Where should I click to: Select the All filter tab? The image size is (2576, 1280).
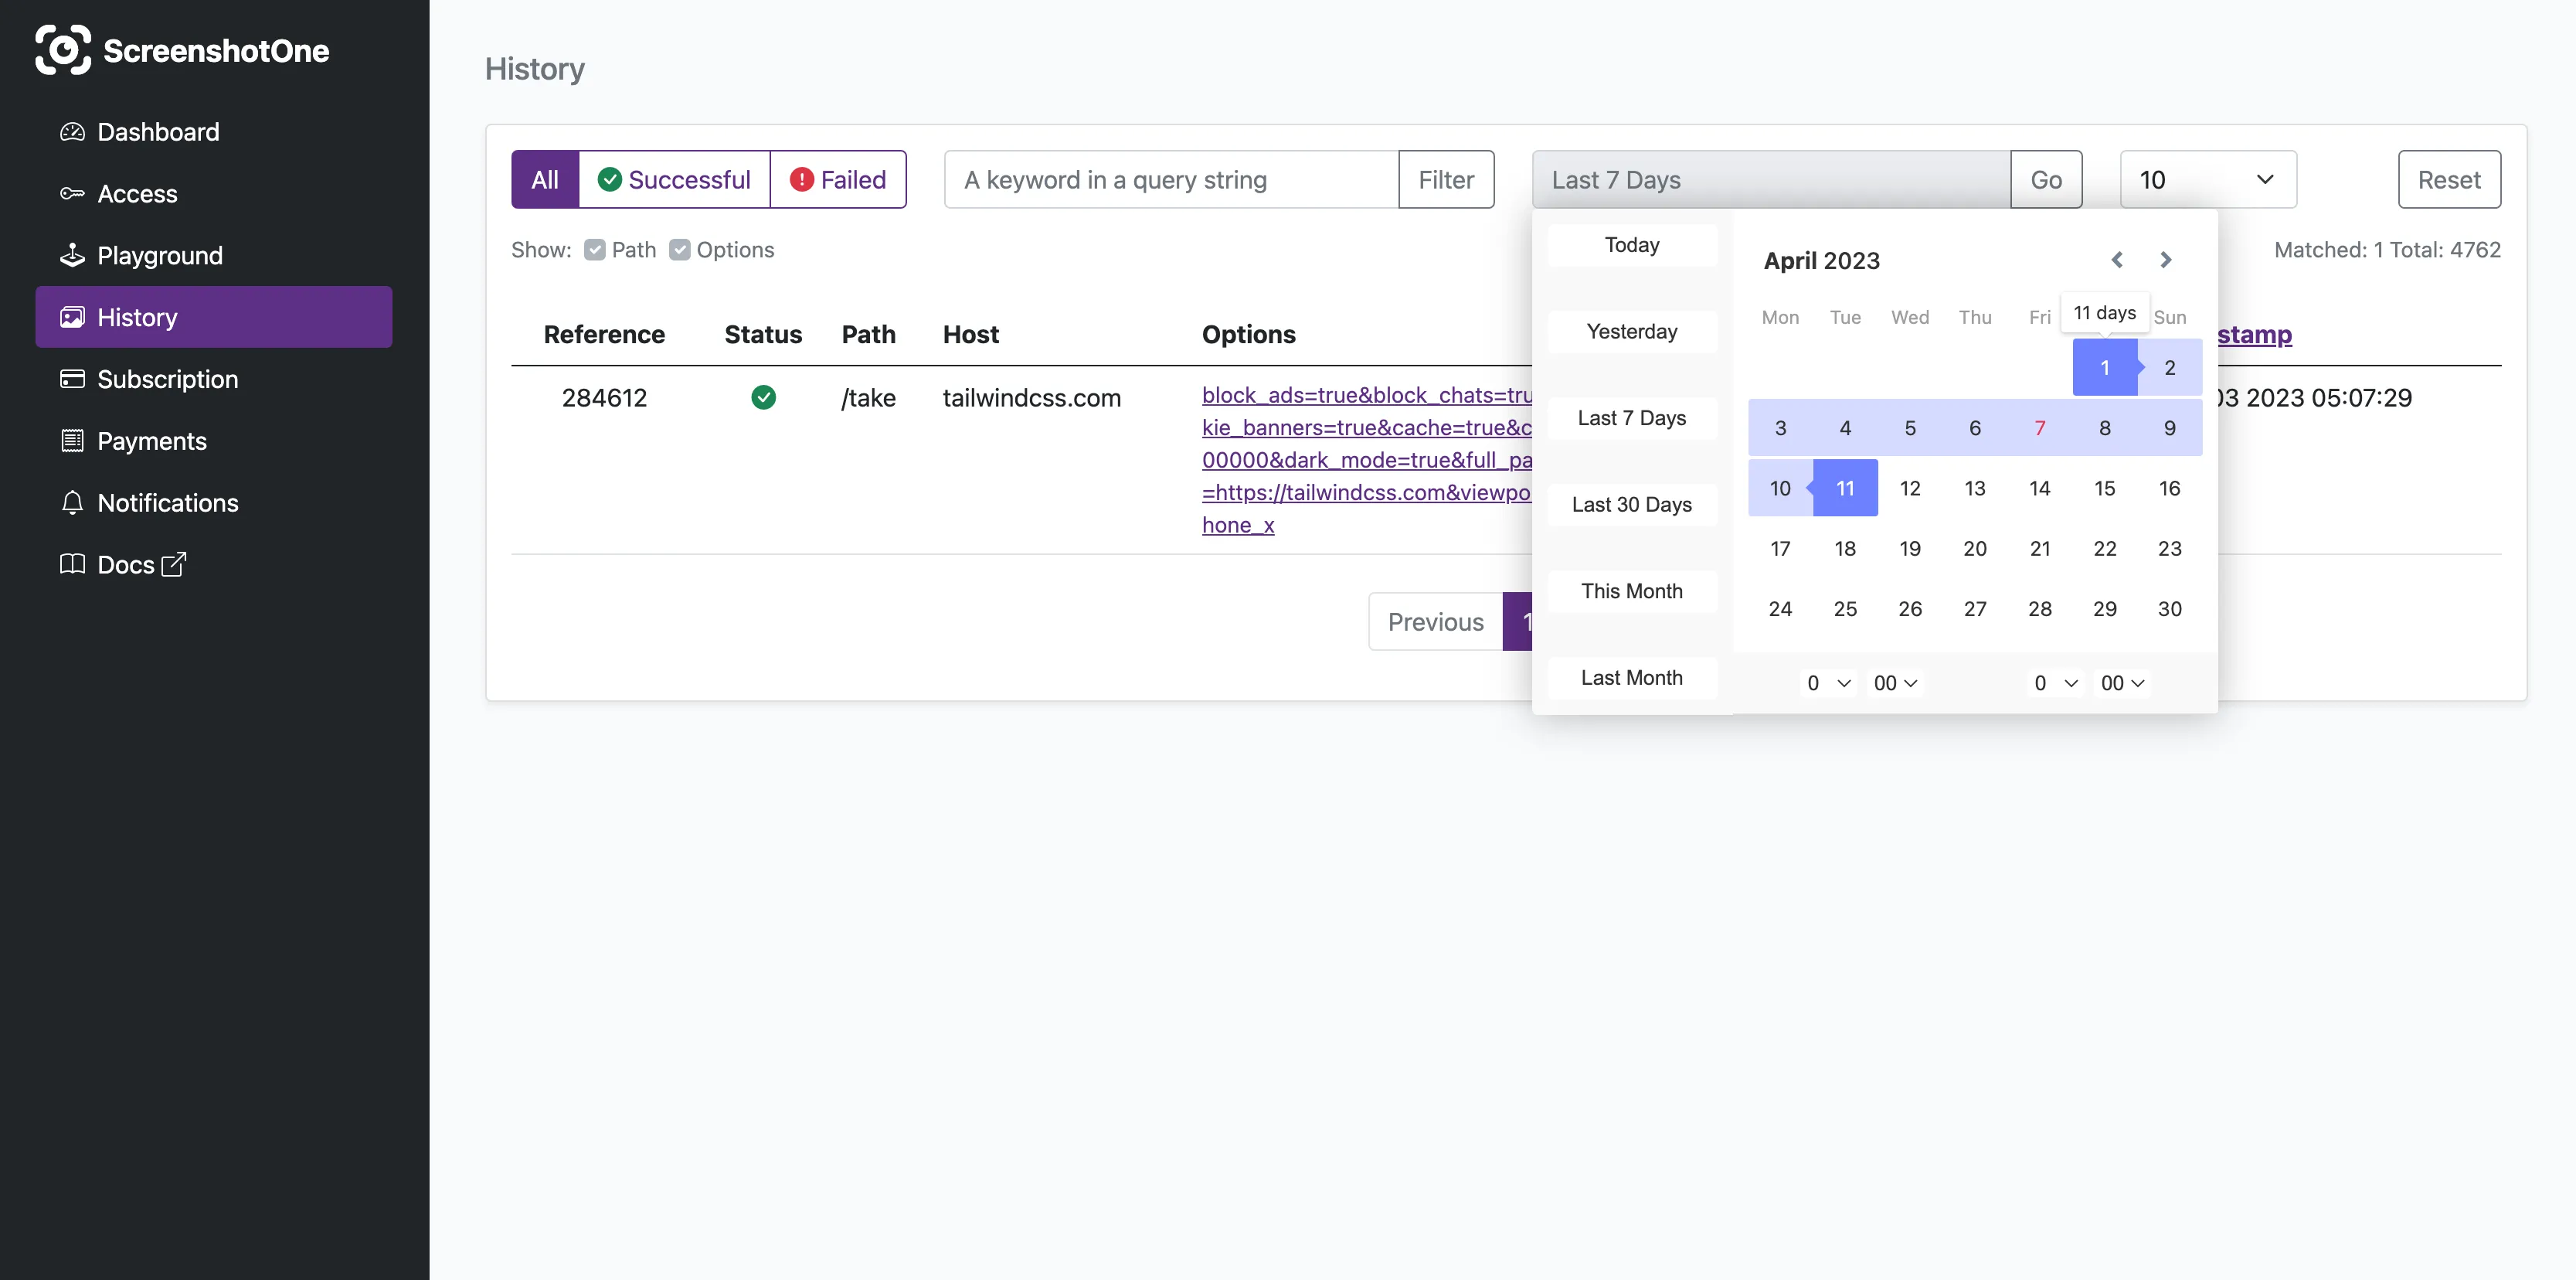(545, 179)
